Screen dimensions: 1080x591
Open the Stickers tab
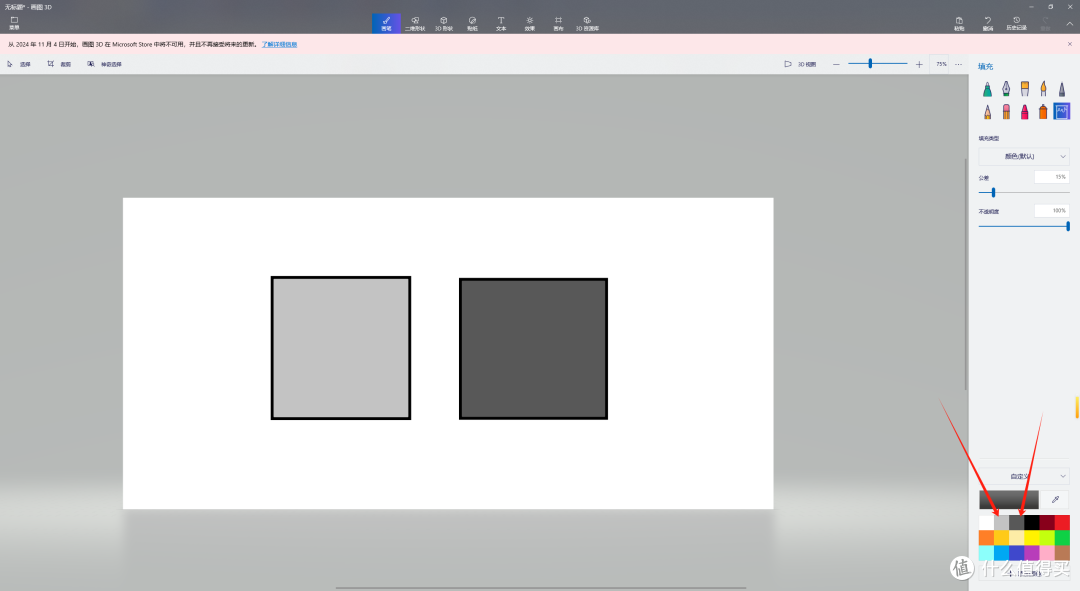point(472,23)
